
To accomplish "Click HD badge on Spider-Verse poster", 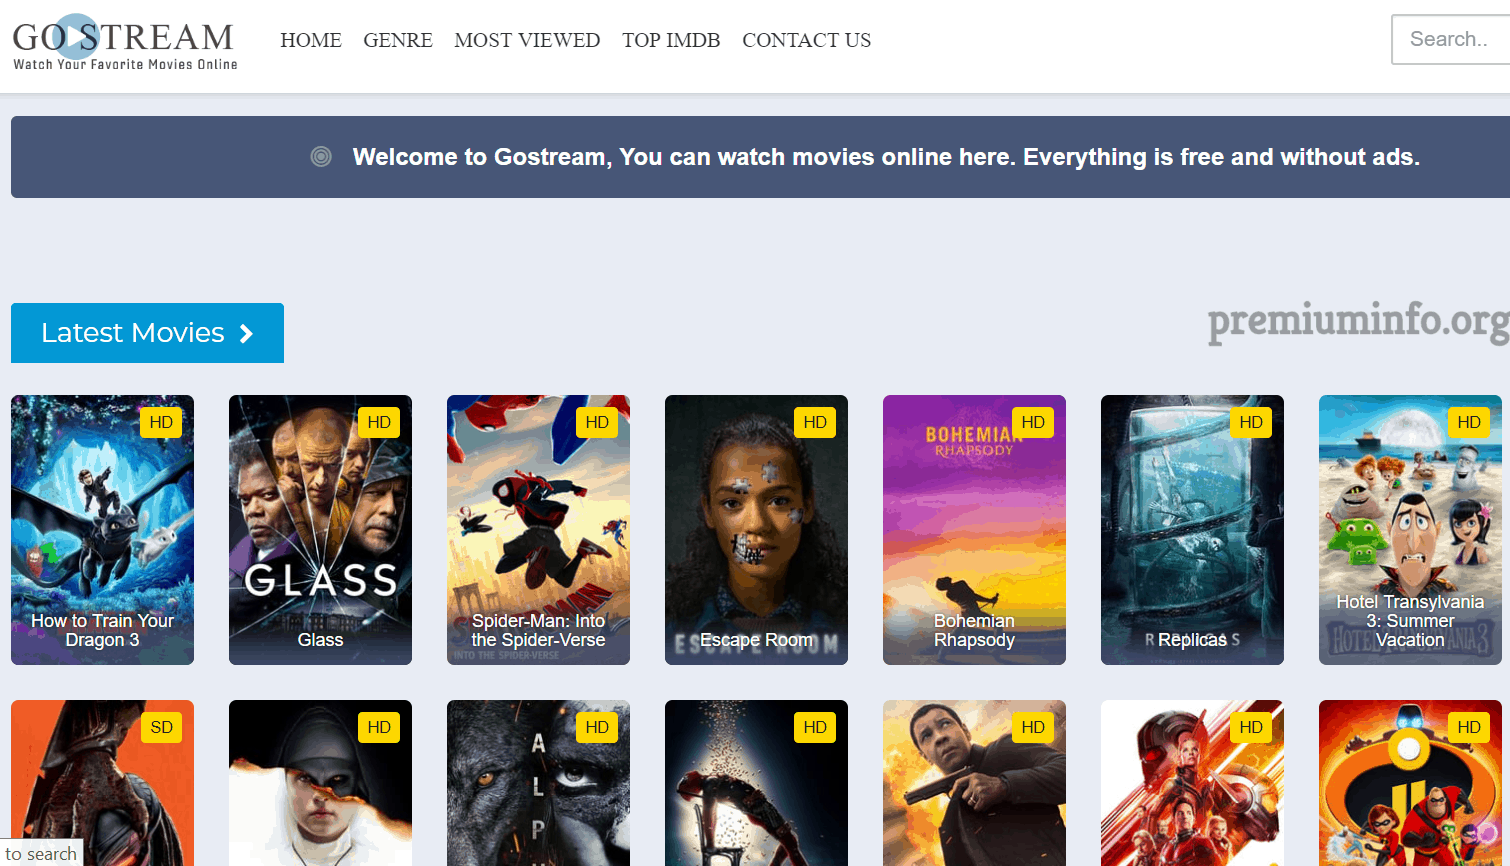I will click(x=597, y=422).
